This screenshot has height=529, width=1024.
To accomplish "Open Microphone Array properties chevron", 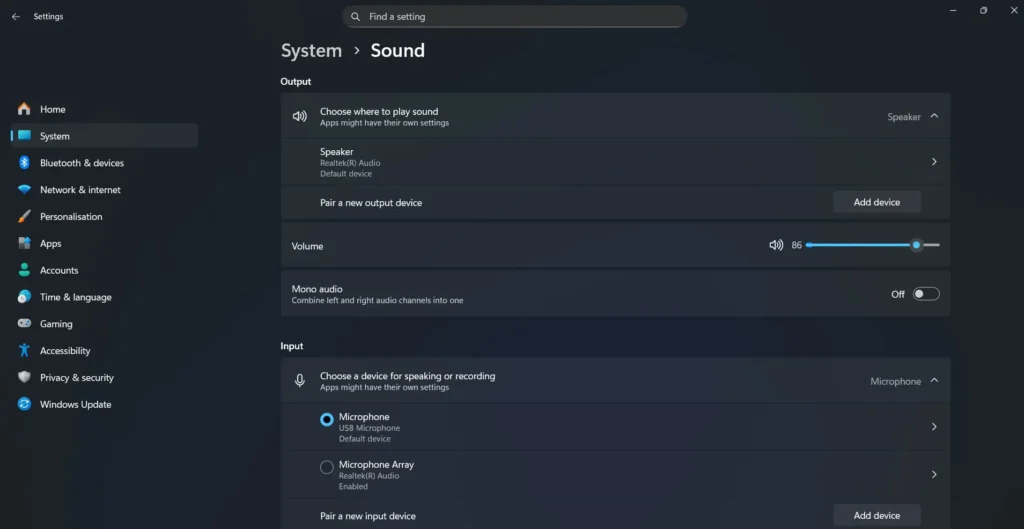I will 934,474.
